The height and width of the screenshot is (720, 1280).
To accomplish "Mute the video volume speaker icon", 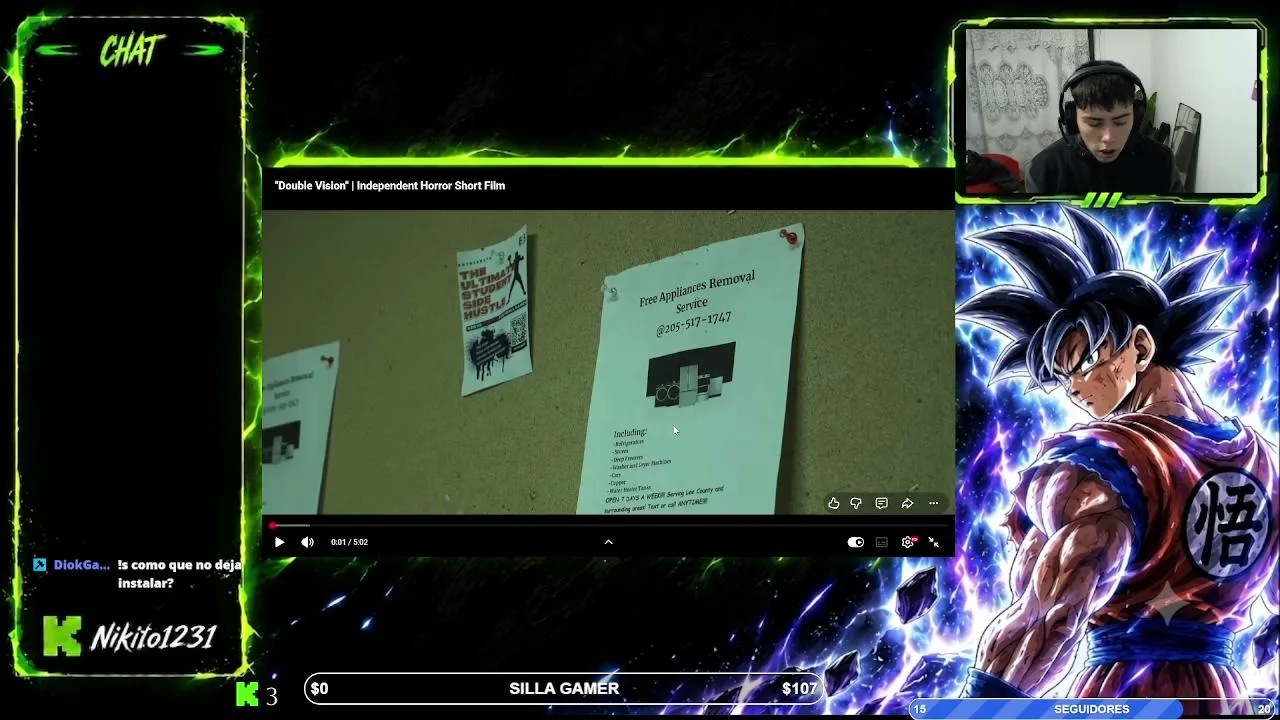I will pos(308,542).
